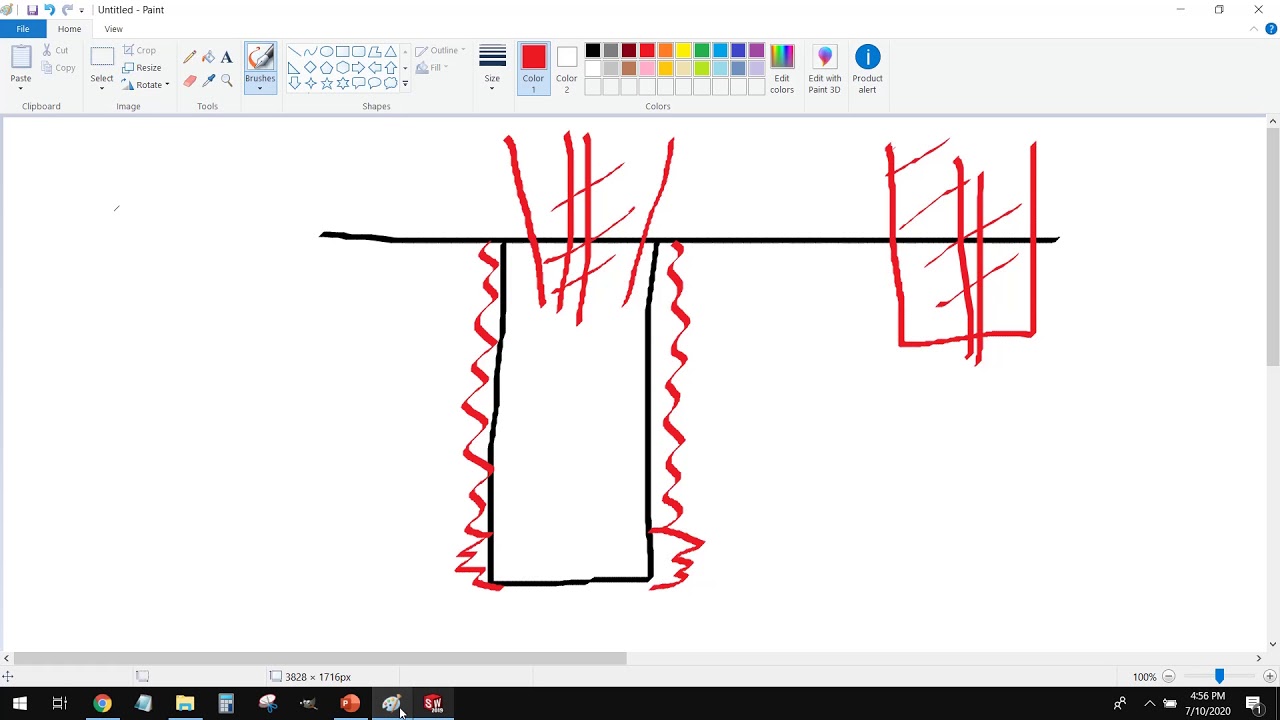Pick the green color swatch

tap(702, 51)
